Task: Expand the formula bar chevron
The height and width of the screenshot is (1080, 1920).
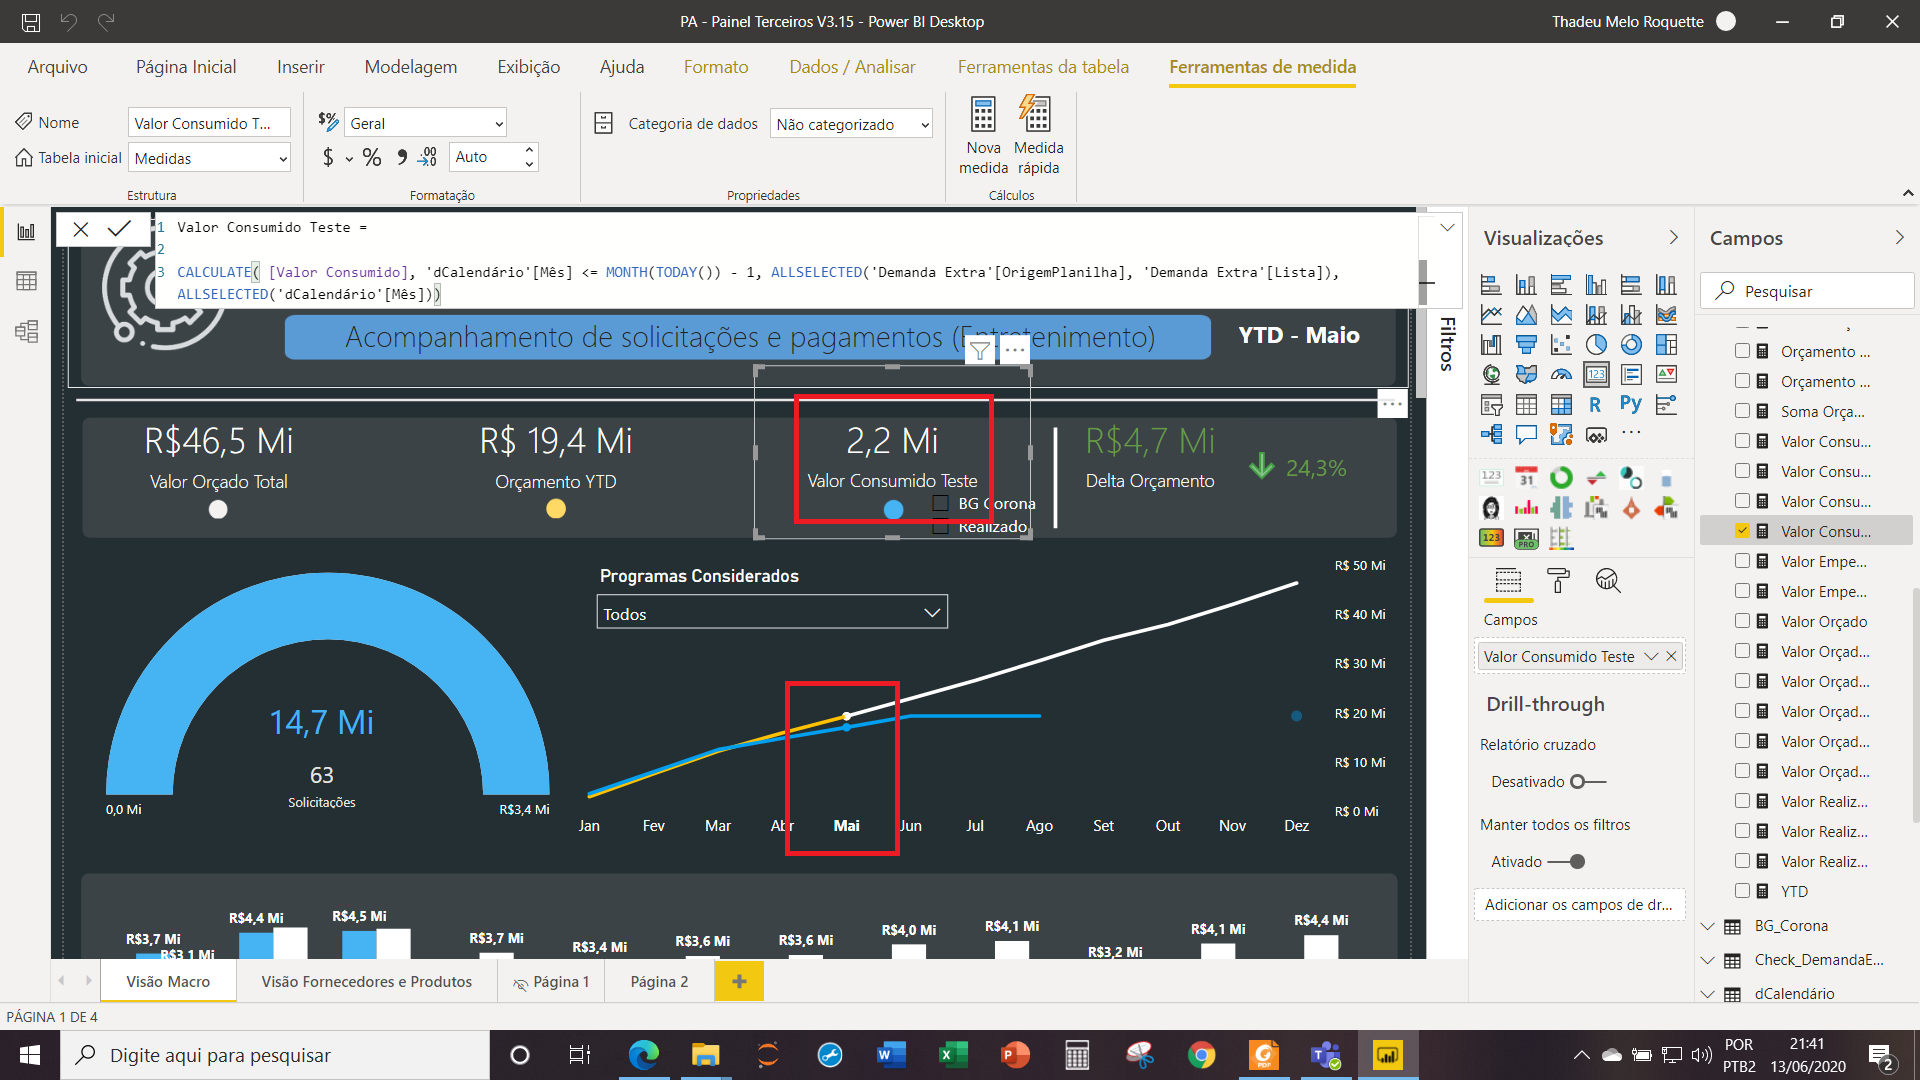Action: pyautogui.click(x=1446, y=228)
